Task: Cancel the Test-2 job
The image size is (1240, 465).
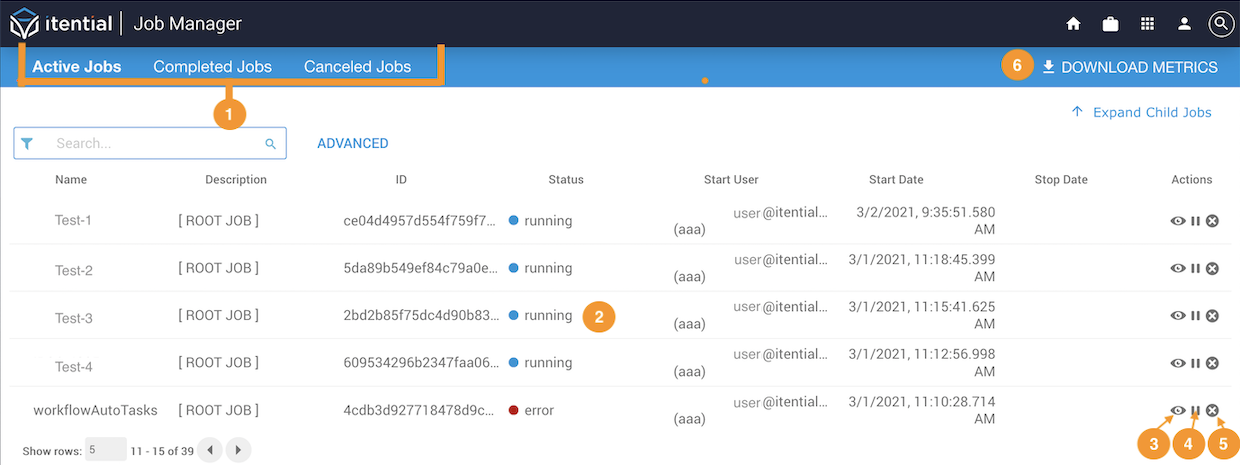Action: (x=1212, y=268)
